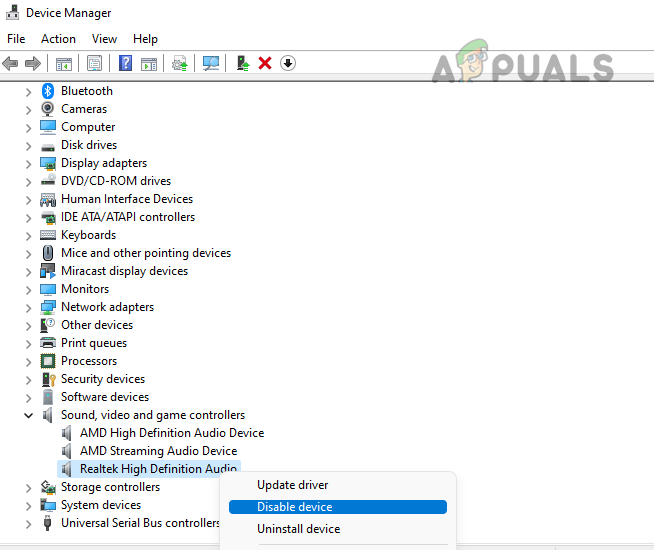Click Show/Hide Action Pane toolbar icon
The image size is (654, 550).
point(149,64)
